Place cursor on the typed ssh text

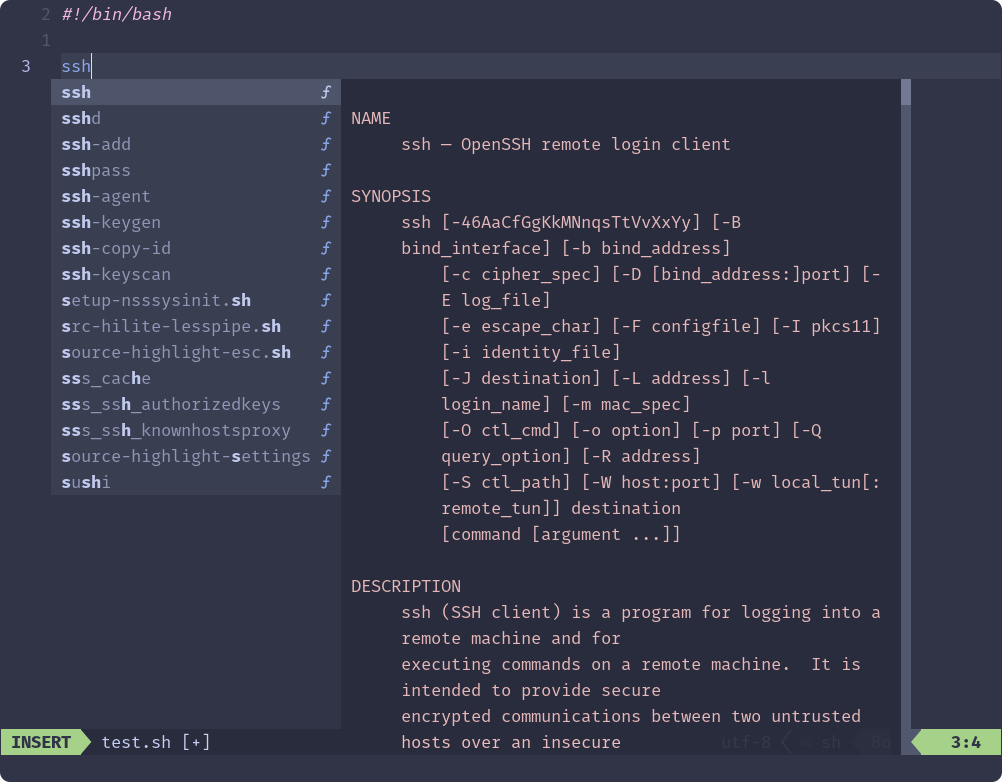[76, 66]
